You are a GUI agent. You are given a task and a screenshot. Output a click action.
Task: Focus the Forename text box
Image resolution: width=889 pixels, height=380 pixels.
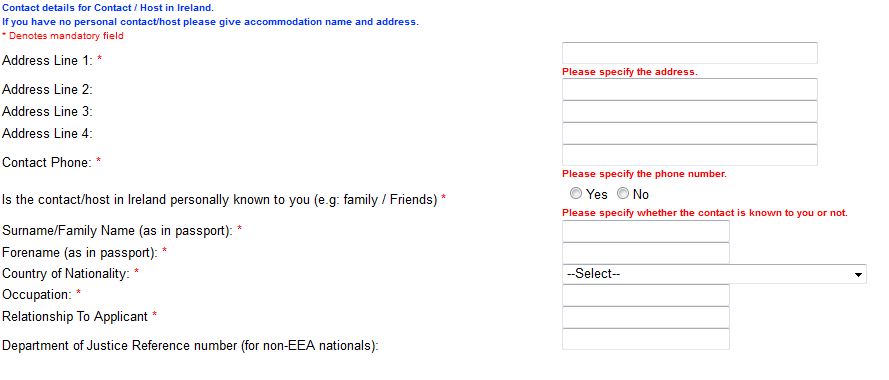[x=646, y=253]
